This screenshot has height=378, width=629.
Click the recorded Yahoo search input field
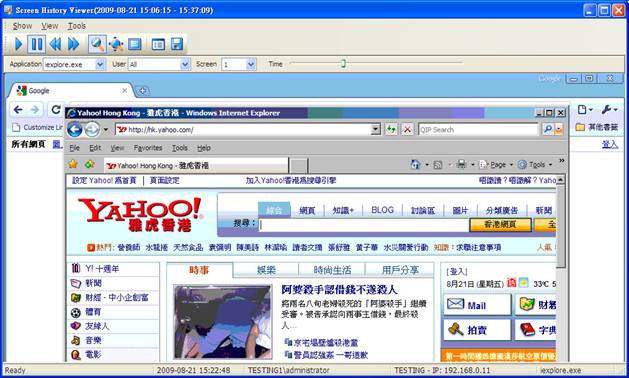click(364, 224)
